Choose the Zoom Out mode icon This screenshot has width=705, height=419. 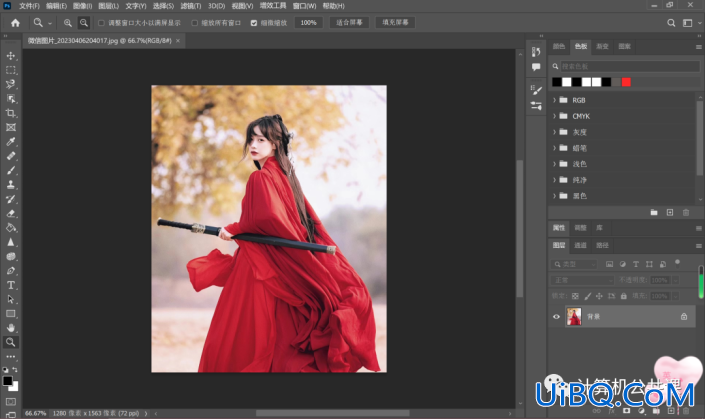pos(84,22)
